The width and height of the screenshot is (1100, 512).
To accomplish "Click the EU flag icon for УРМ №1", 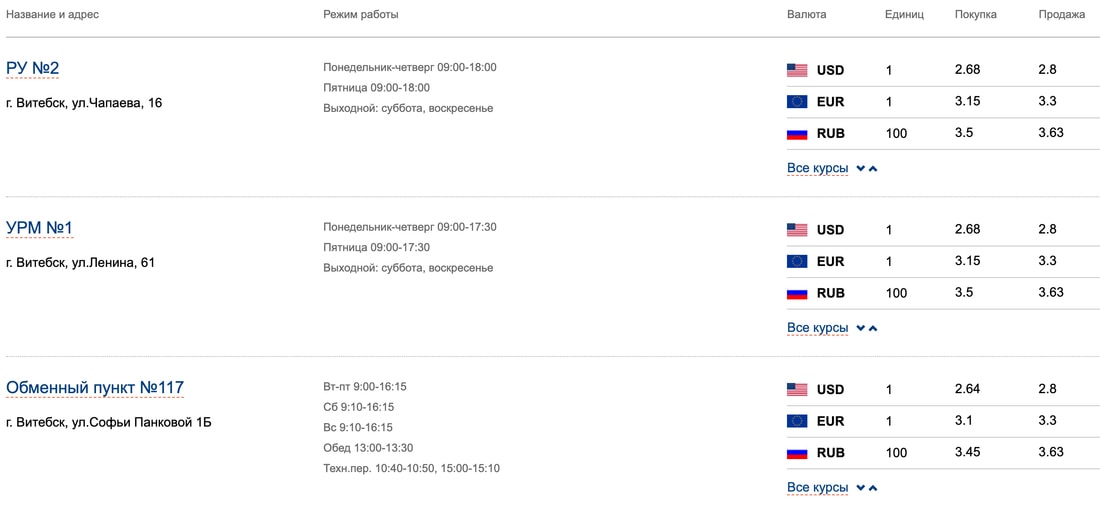I will [x=797, y=261].
